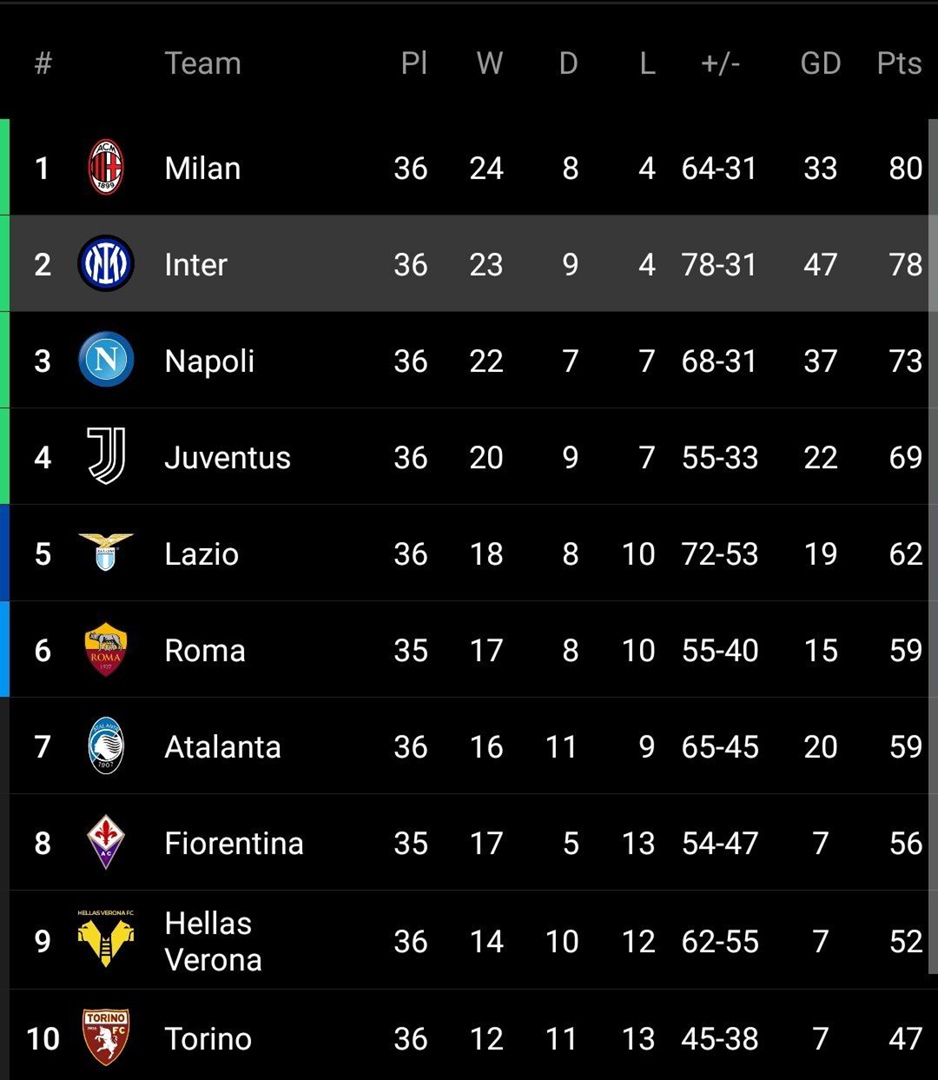Click the Team column header
Viewport: 938px width, 1080px height.
tap(203, 63)
